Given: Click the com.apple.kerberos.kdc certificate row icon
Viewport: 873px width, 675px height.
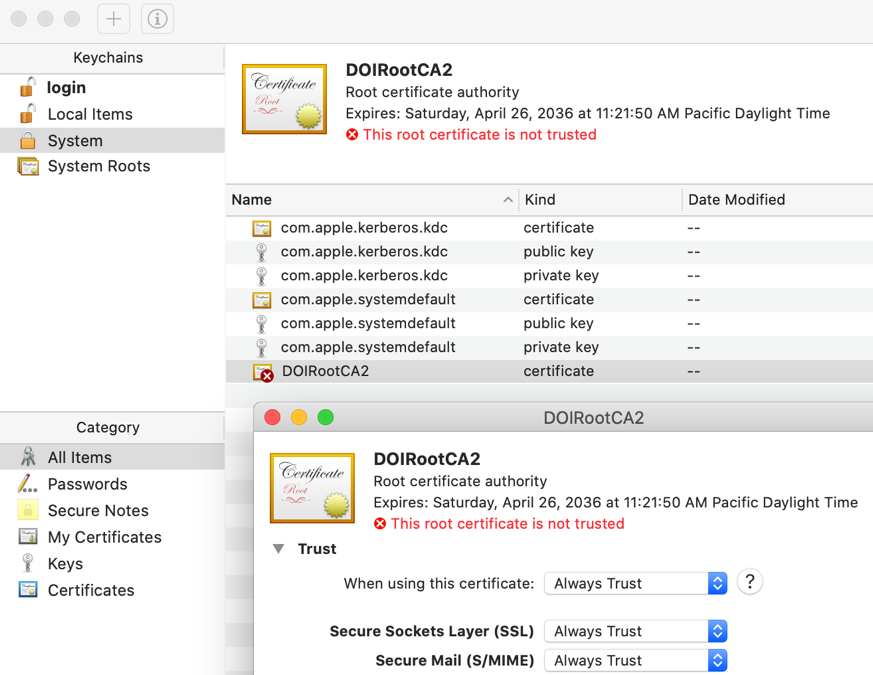Looking at the screenshot, I should [262, 228].
